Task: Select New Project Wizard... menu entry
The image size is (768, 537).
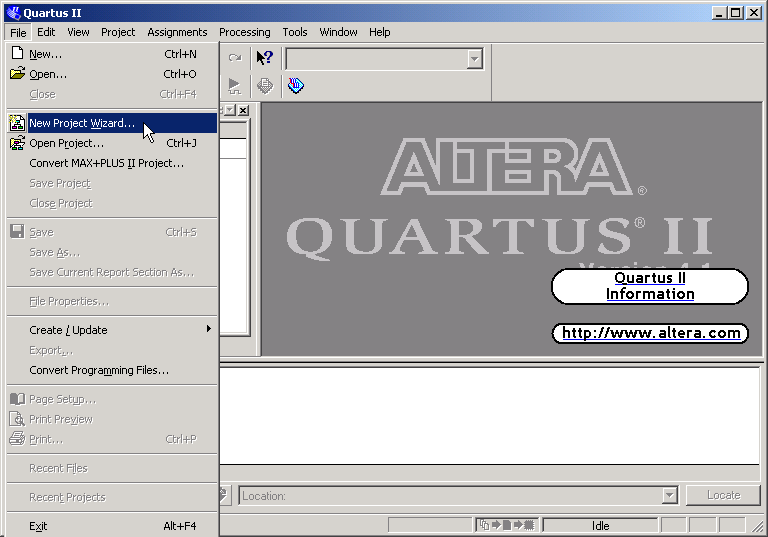Action: (112, 123)
